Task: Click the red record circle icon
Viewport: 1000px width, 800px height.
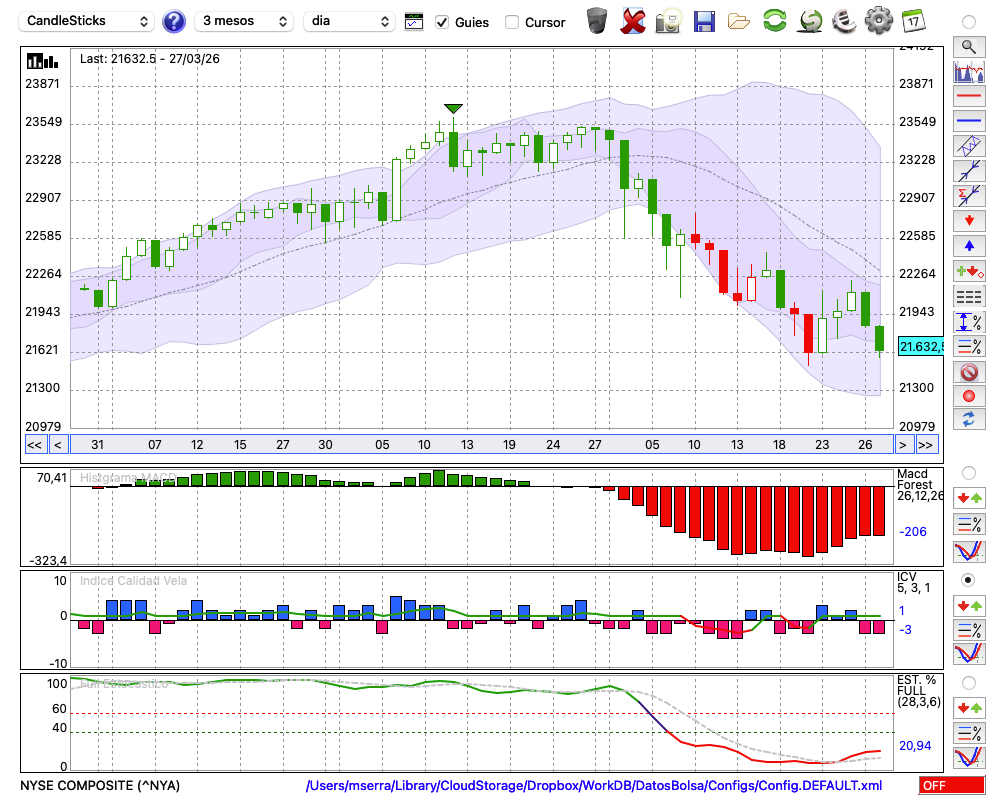Action: 969,396
